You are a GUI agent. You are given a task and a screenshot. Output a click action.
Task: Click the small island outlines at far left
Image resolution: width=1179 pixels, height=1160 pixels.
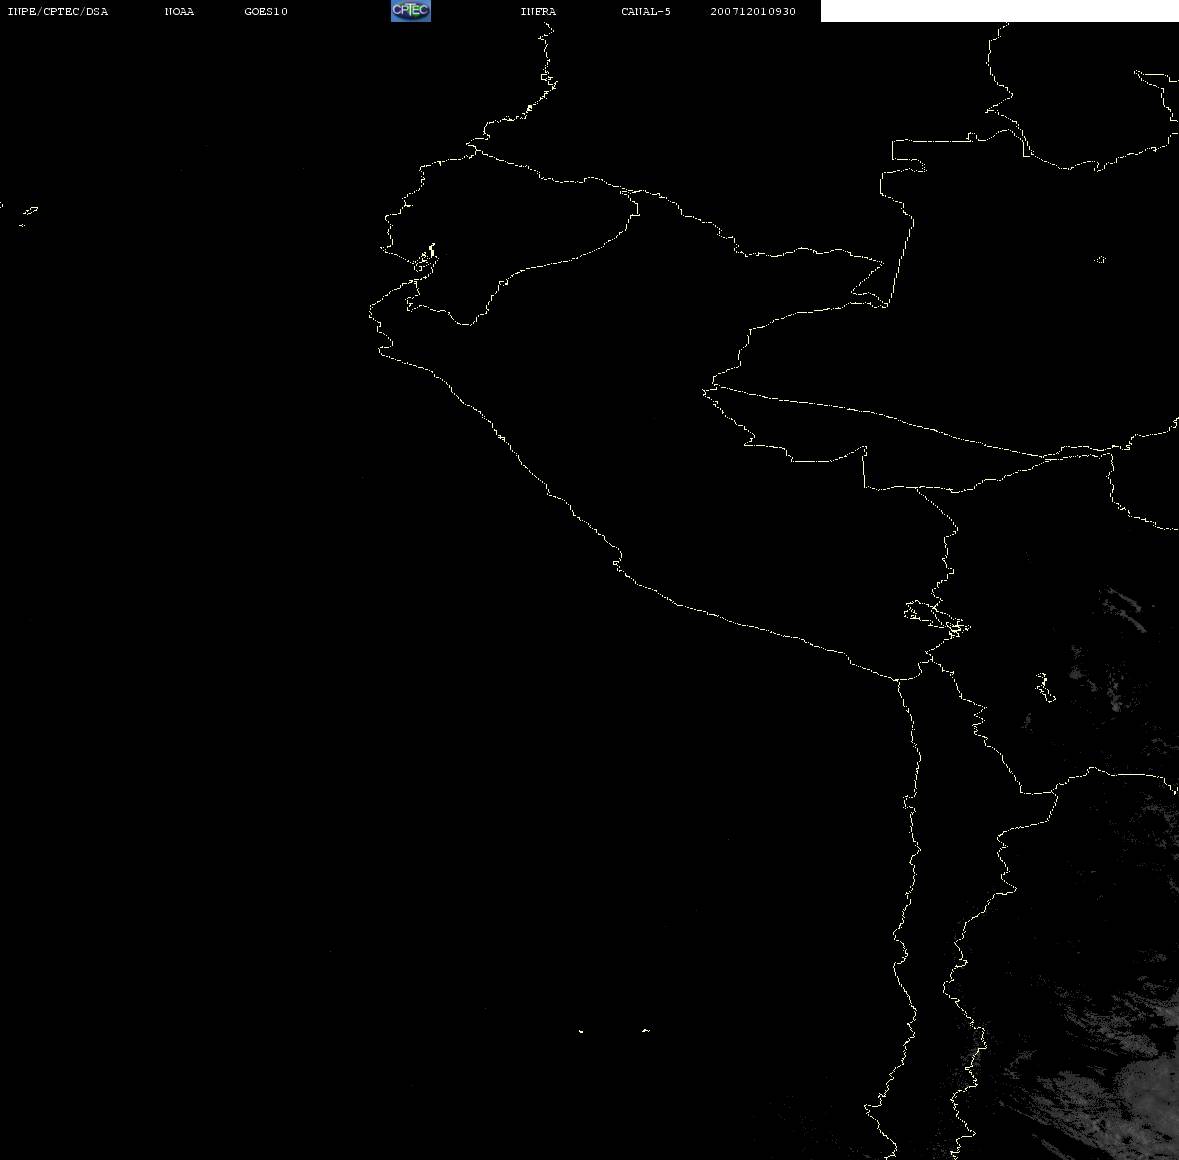27,213
